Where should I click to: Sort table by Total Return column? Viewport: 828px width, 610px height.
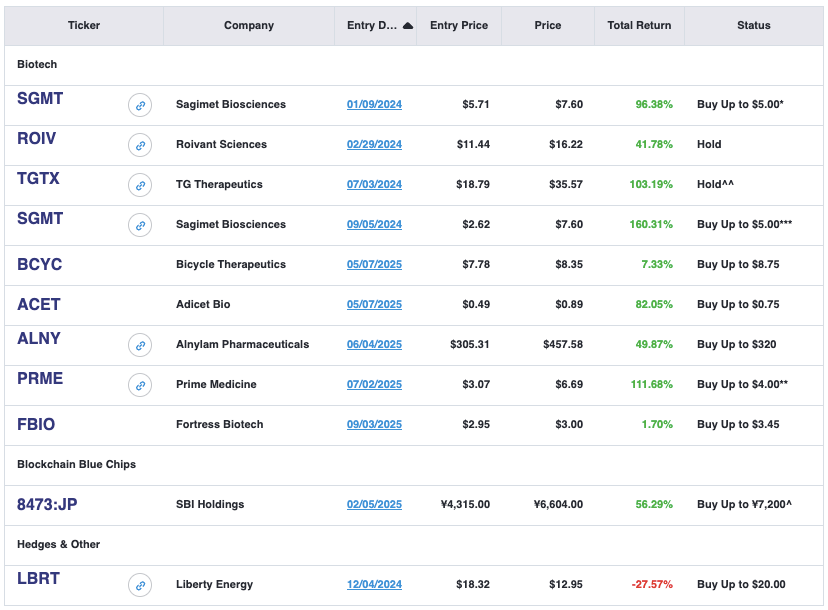(x=639, y=25)
